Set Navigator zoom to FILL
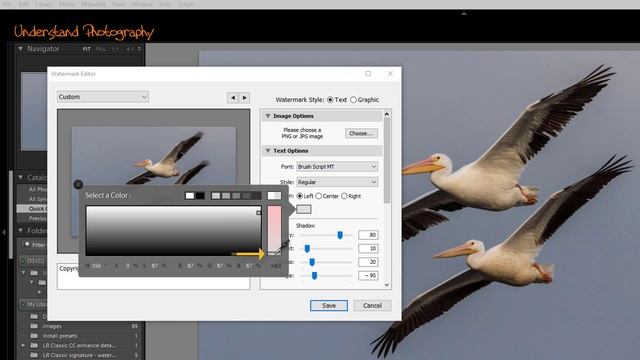640x360 pixels. pos(101,49)
